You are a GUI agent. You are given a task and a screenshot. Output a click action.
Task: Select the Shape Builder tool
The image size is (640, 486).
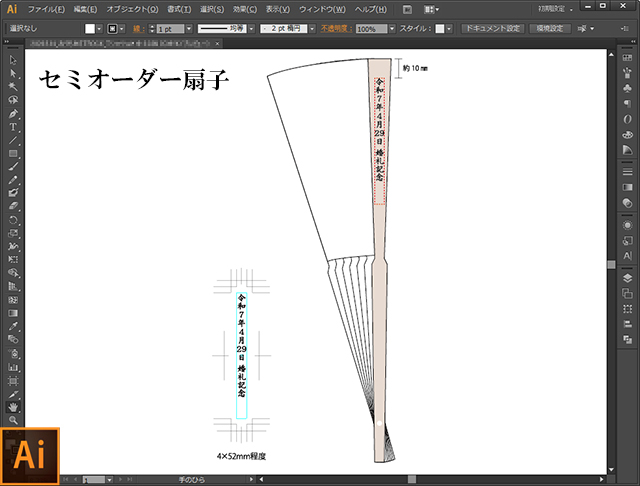13,273
